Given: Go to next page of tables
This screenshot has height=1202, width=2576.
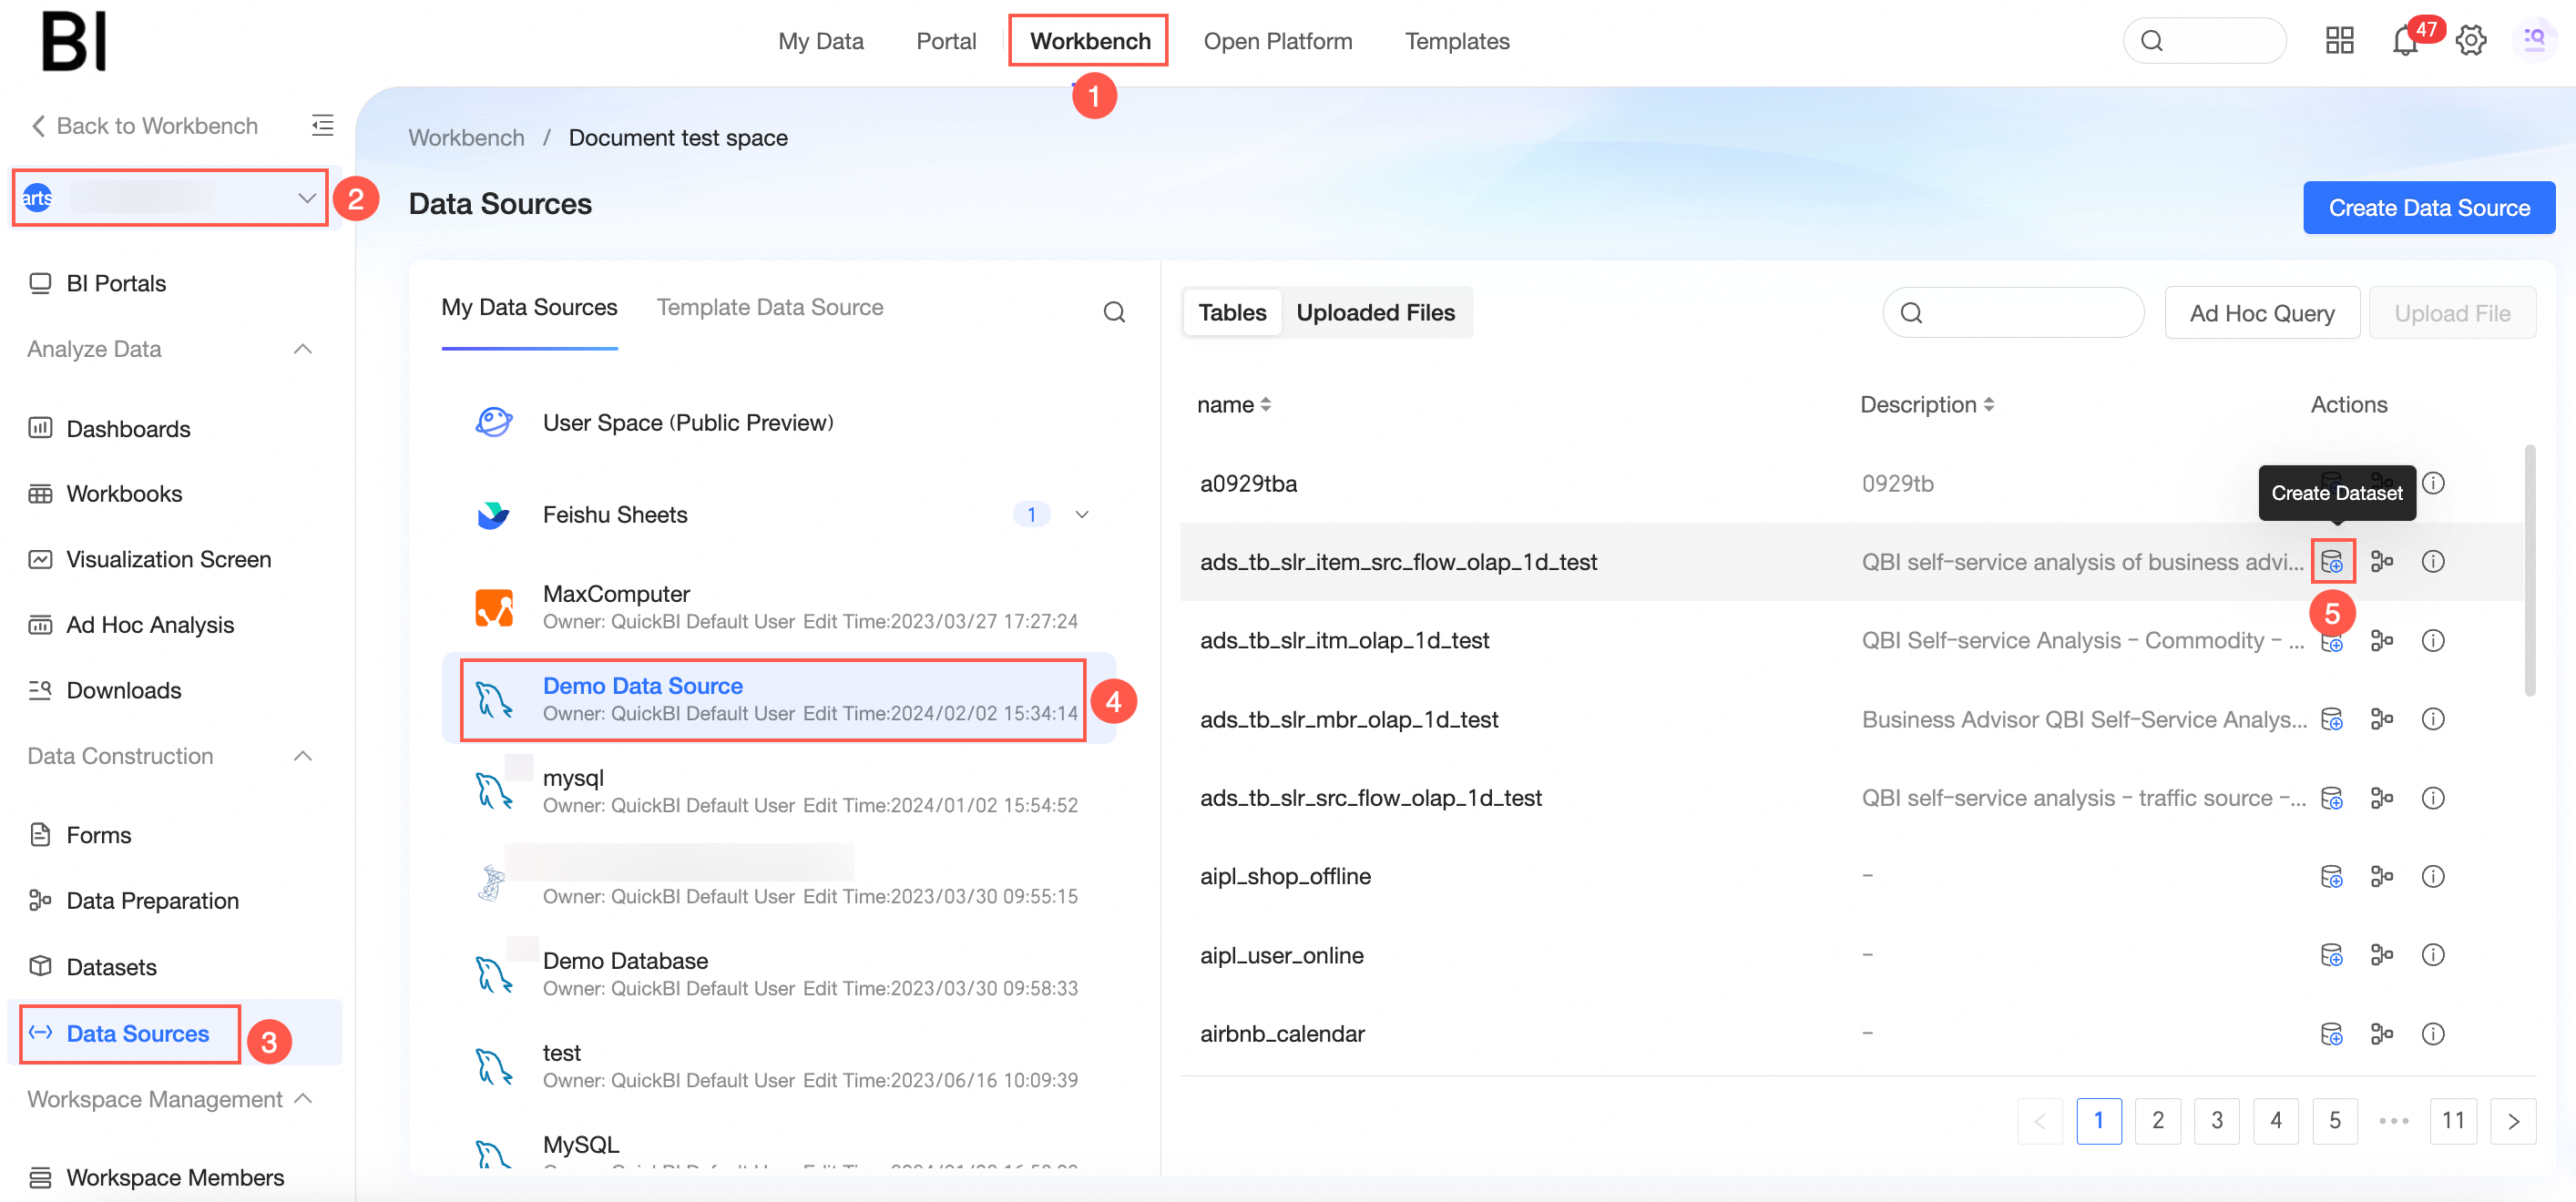Looking at the screenshot, I should click(2512, 1120).
